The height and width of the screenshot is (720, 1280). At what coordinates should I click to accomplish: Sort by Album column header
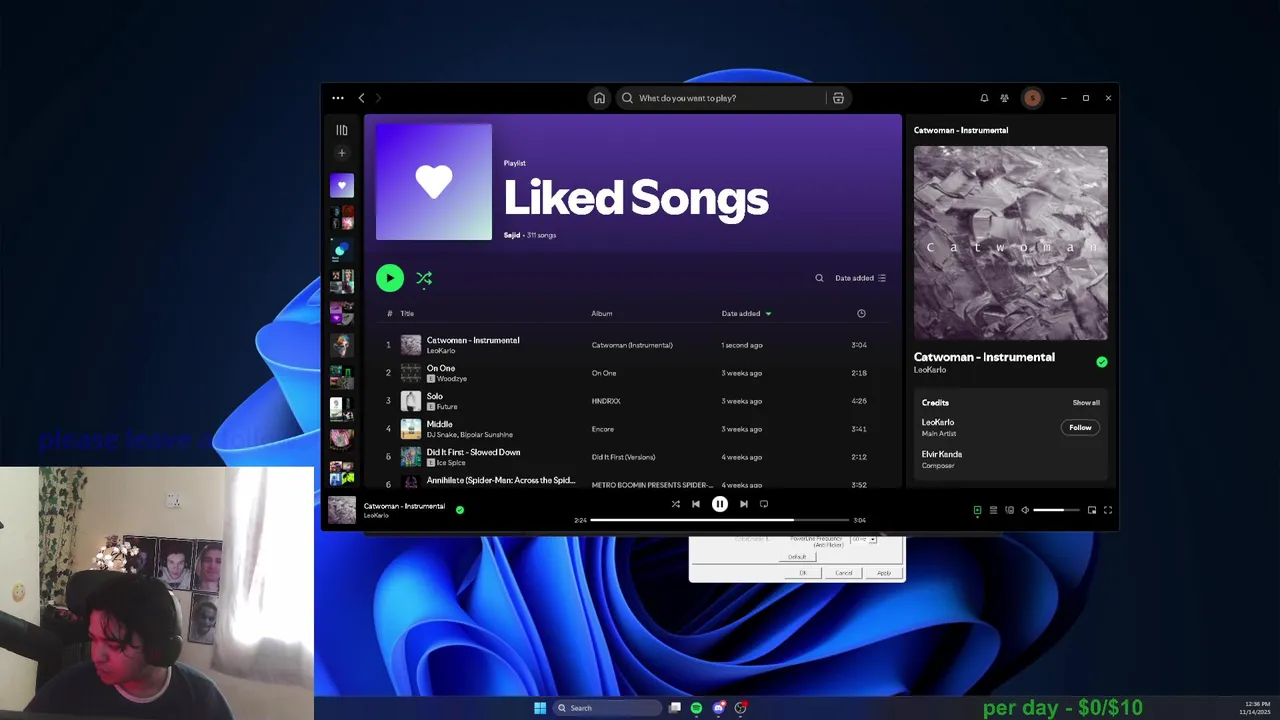point(602,314)
